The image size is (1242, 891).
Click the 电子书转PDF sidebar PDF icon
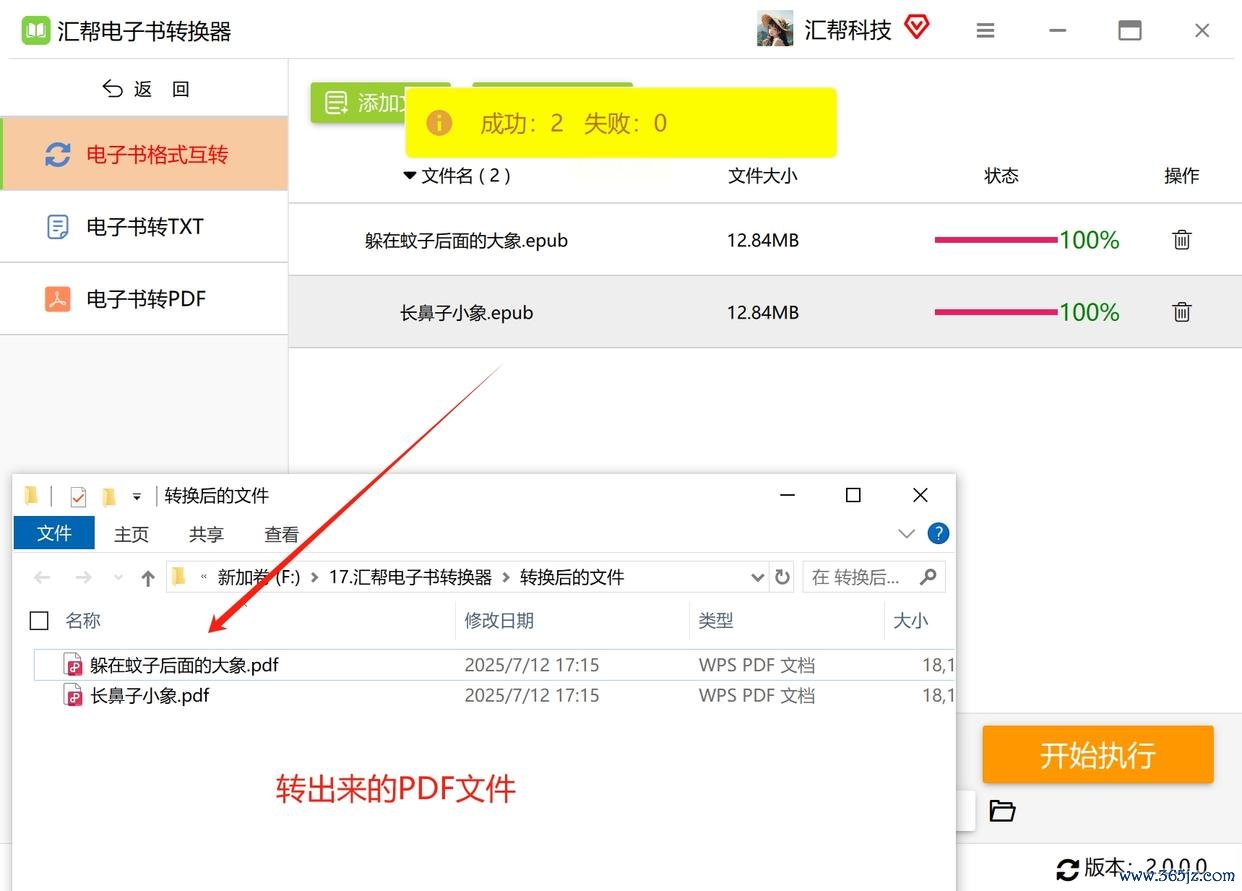pos(58,299)
